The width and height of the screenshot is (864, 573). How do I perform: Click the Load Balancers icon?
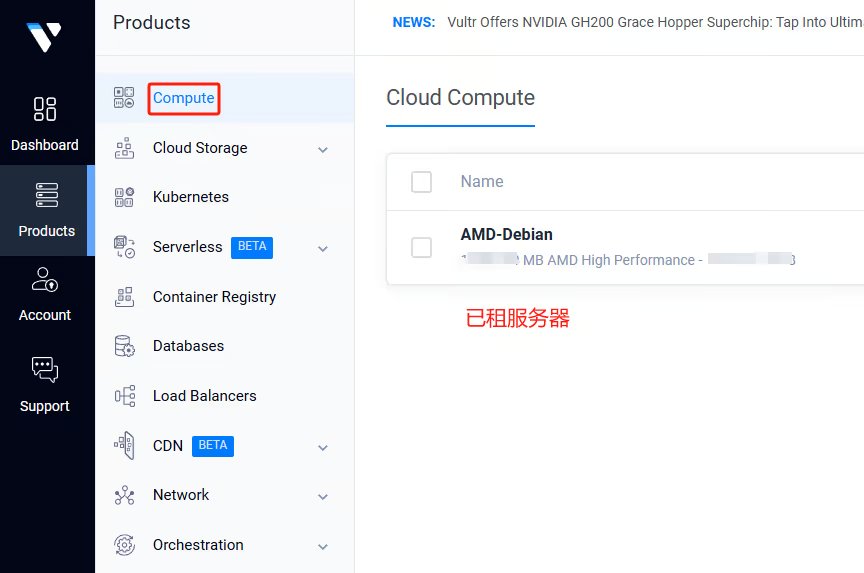(x=125, y=396)
